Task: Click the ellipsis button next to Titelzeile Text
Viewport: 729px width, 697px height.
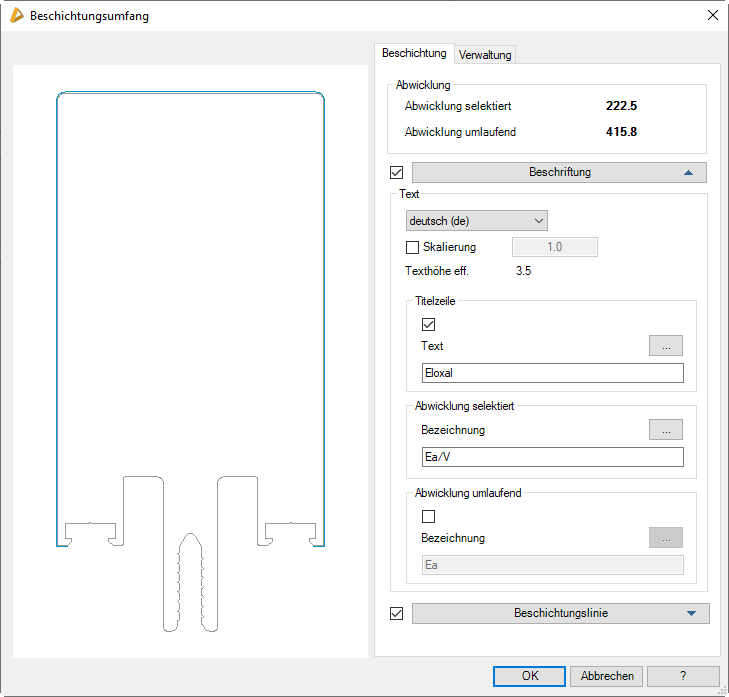Action: tap(666, 346)
